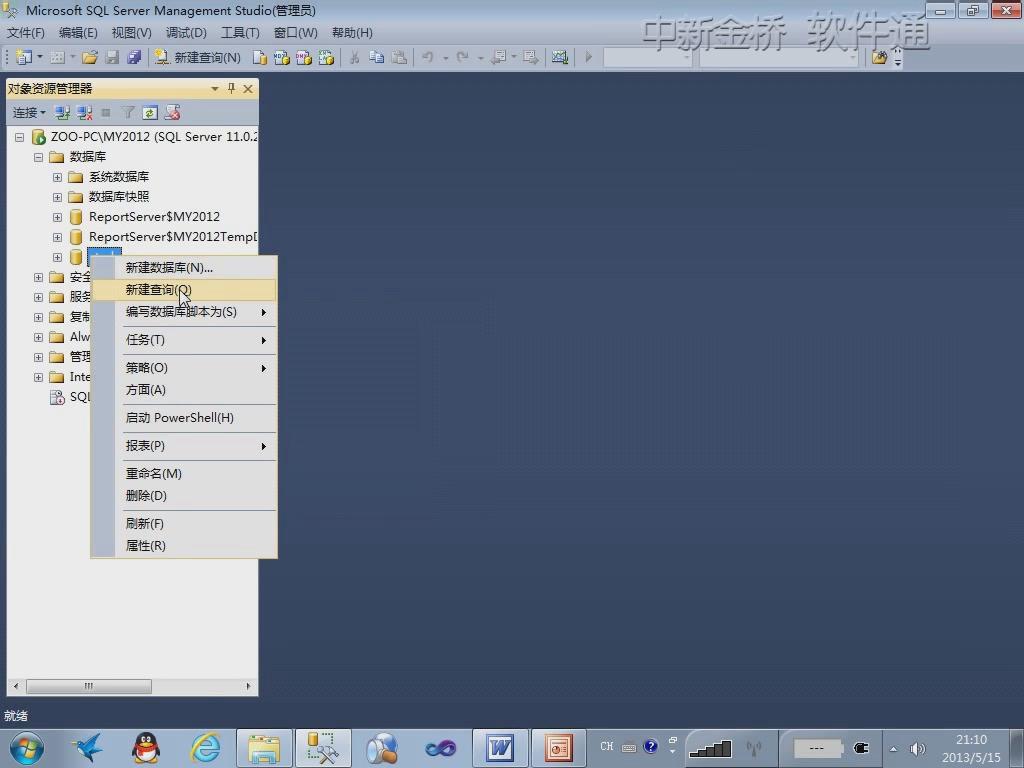
Task: Open 工具(T) menu
Action: pyautogui.click(x=240, y=33)
